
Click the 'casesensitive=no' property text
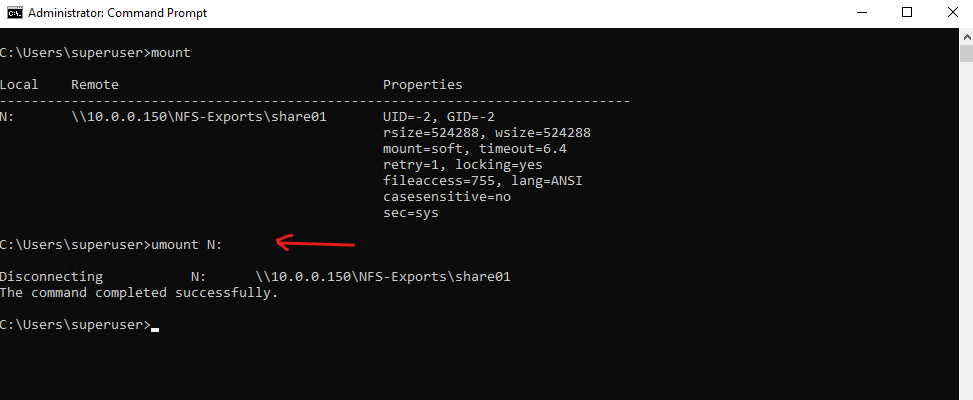[447, 197]
